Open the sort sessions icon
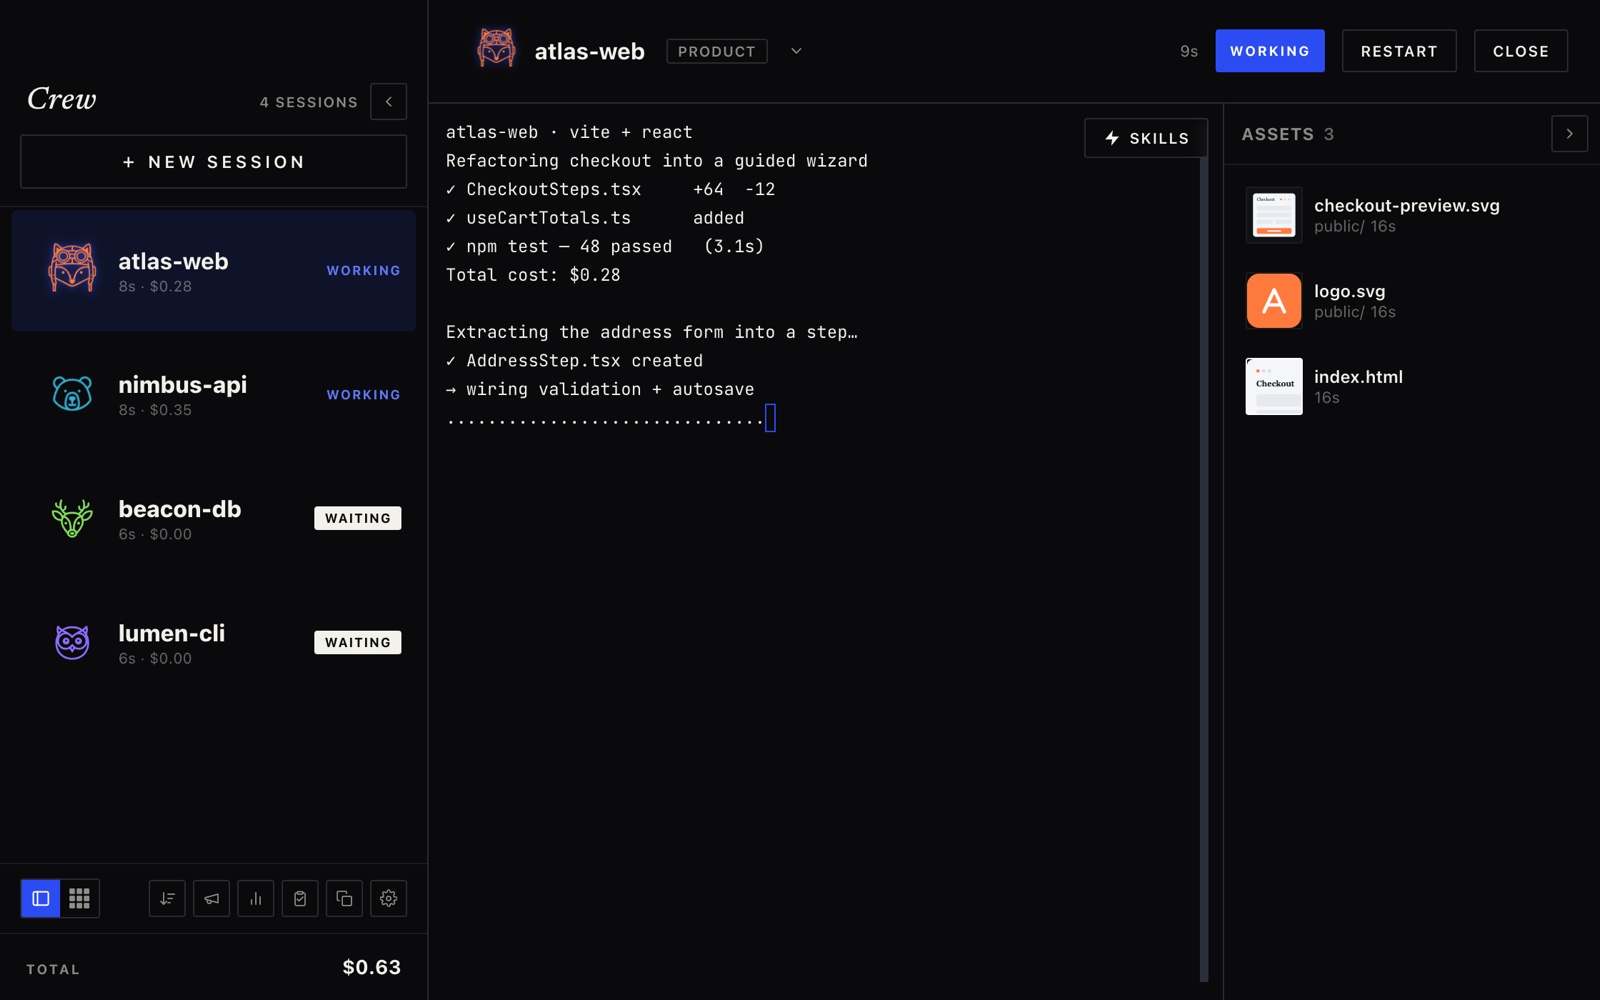Viewport: 1600px width, 1000px height. click(x=167, y=898)
